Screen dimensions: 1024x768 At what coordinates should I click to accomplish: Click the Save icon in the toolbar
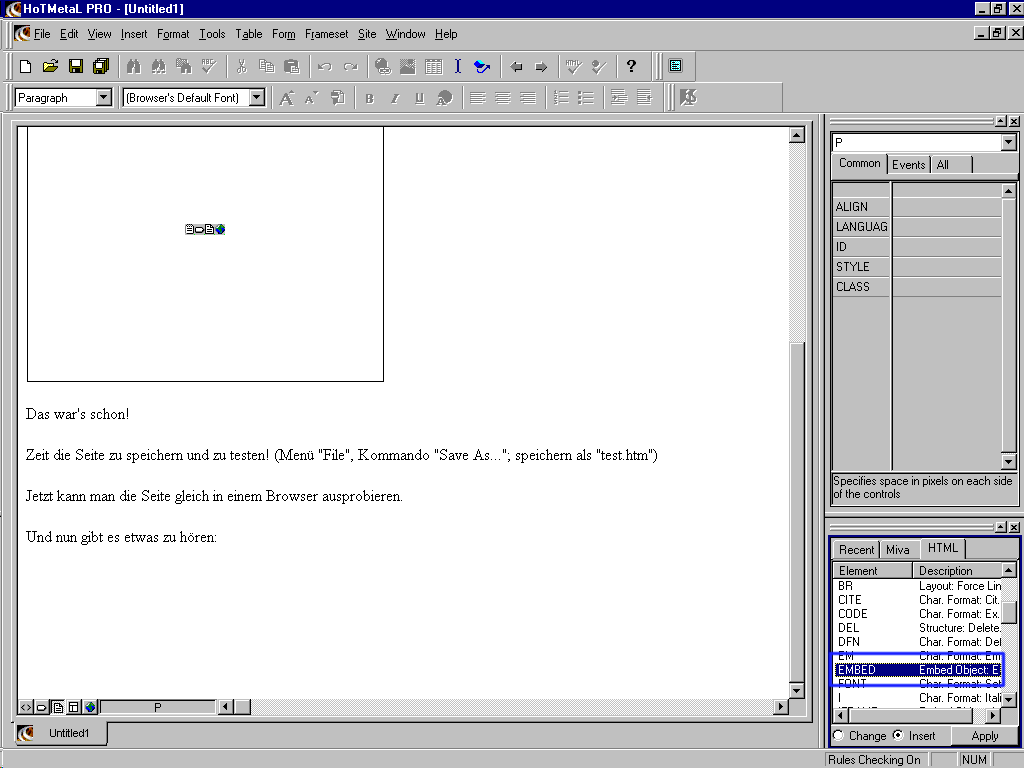click(x=76, y=67)
